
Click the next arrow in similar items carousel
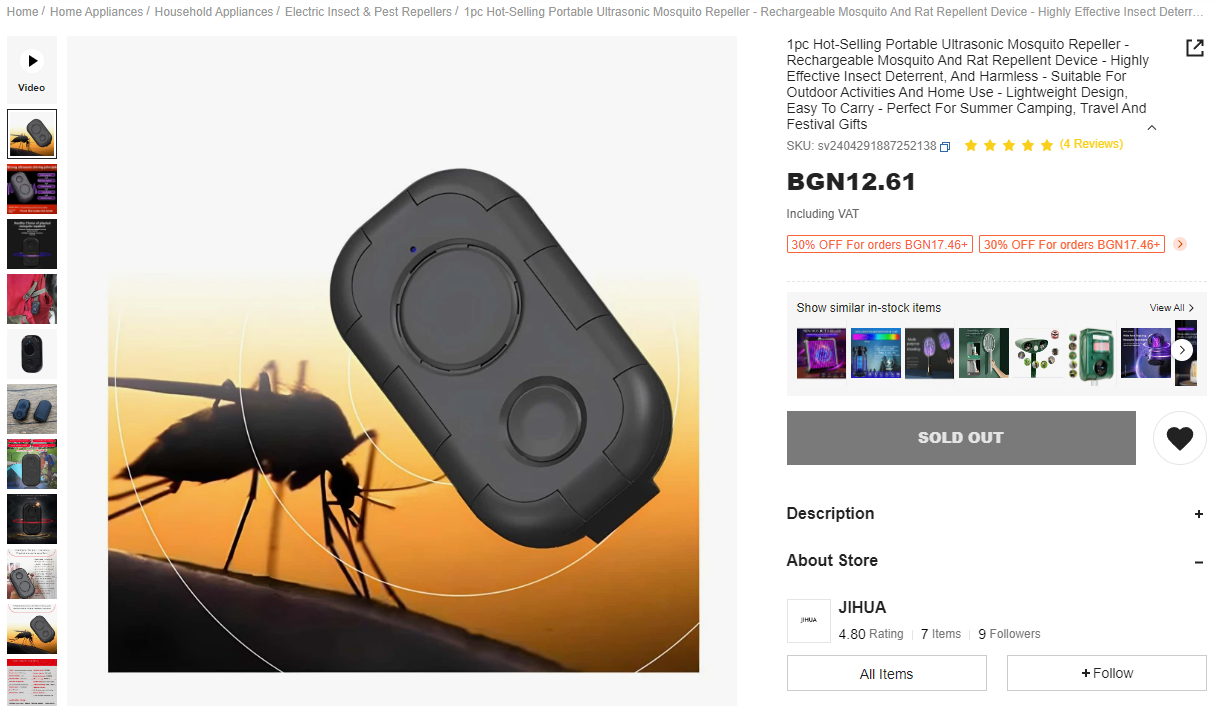[x=1183, y=350]
